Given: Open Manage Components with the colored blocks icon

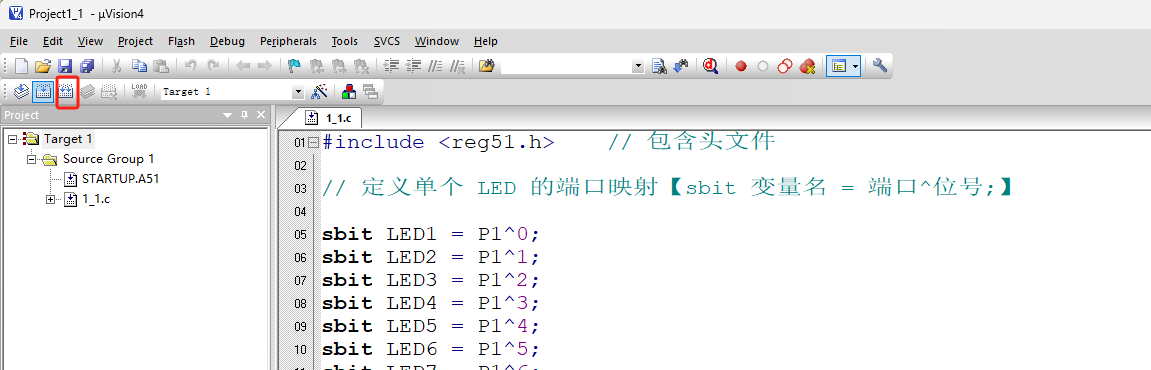Looking at the screenshot, I should 349,91.
